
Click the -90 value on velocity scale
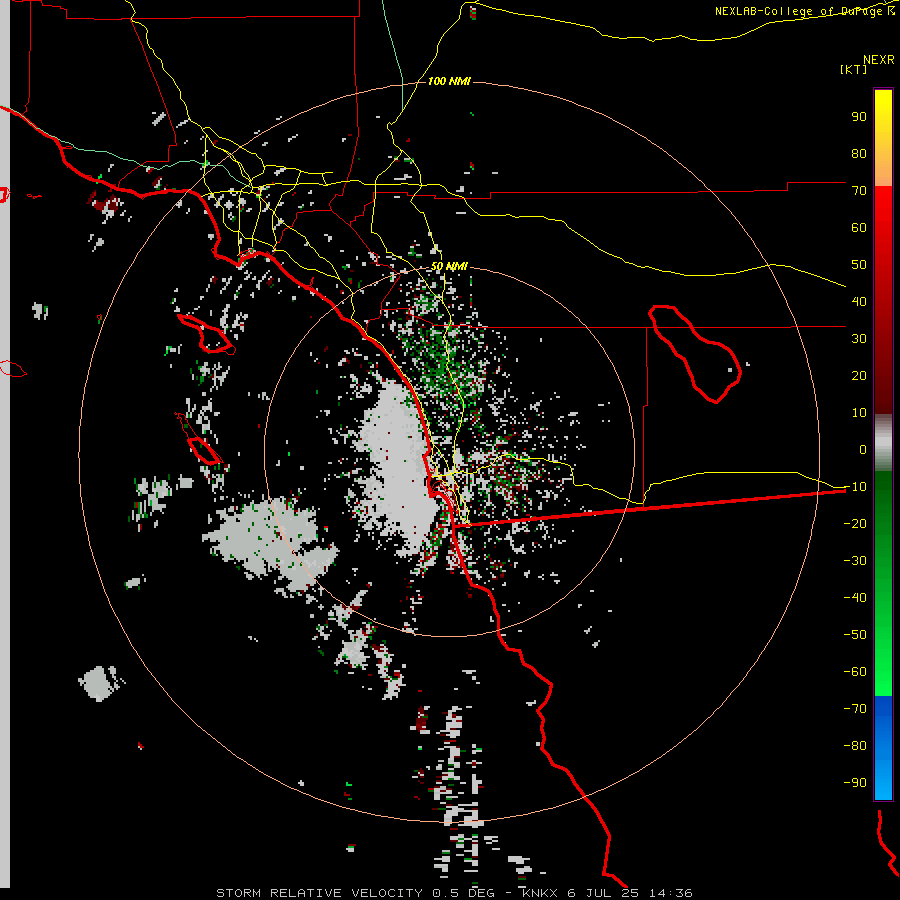[x=855, y=783]
